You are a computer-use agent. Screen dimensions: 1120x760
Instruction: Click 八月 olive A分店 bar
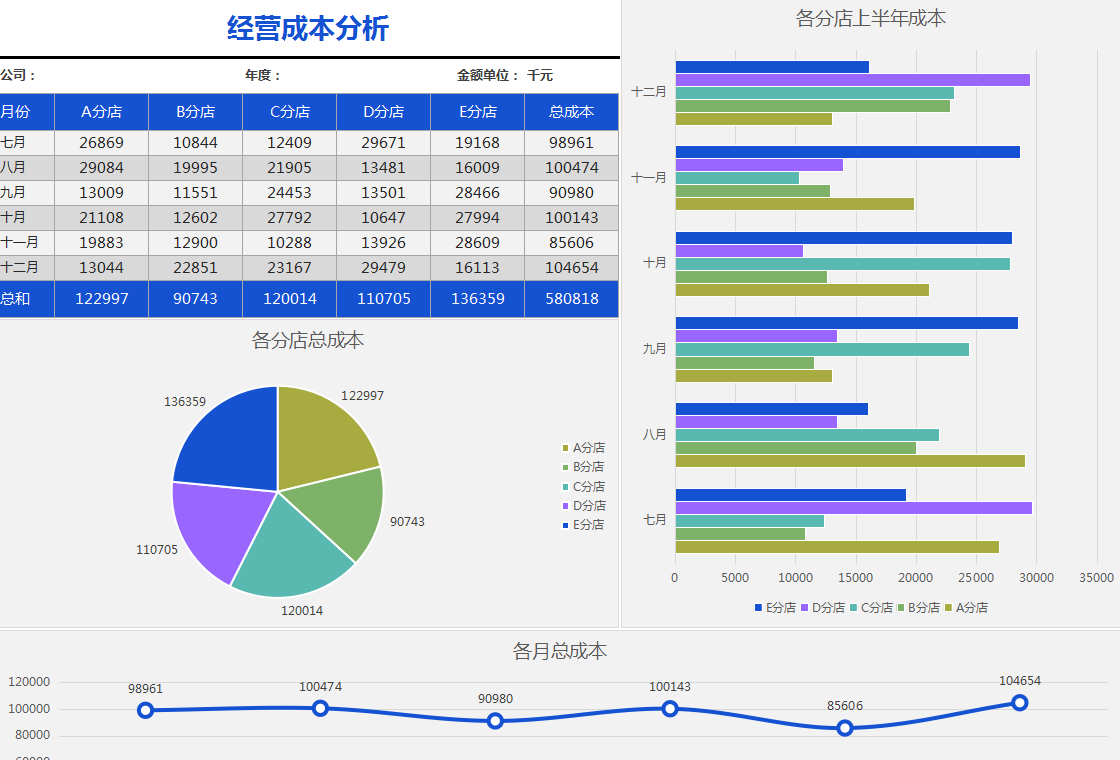pyautogui.click(x=850, y=461)
